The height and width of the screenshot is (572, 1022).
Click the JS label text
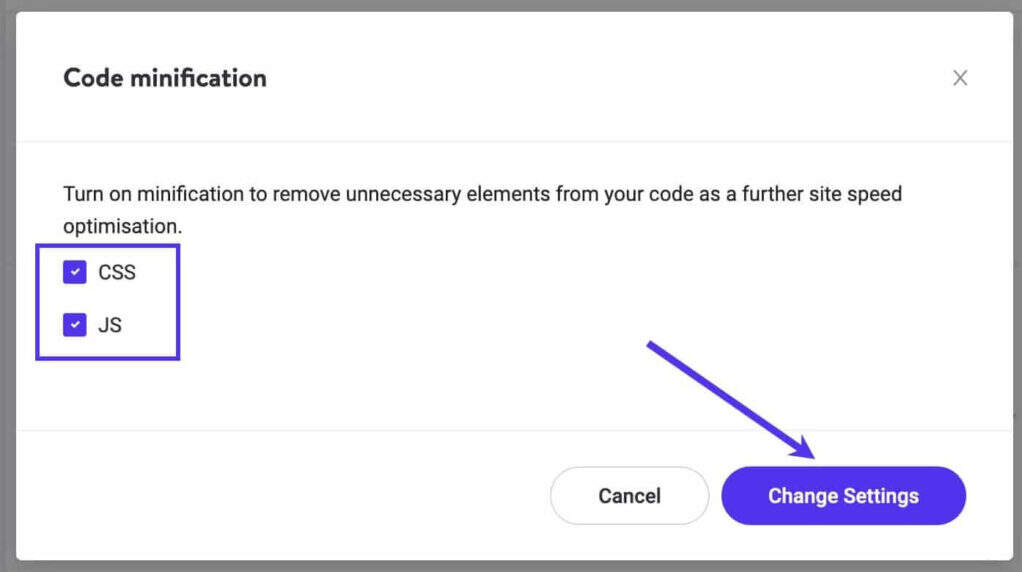point(110,325)
